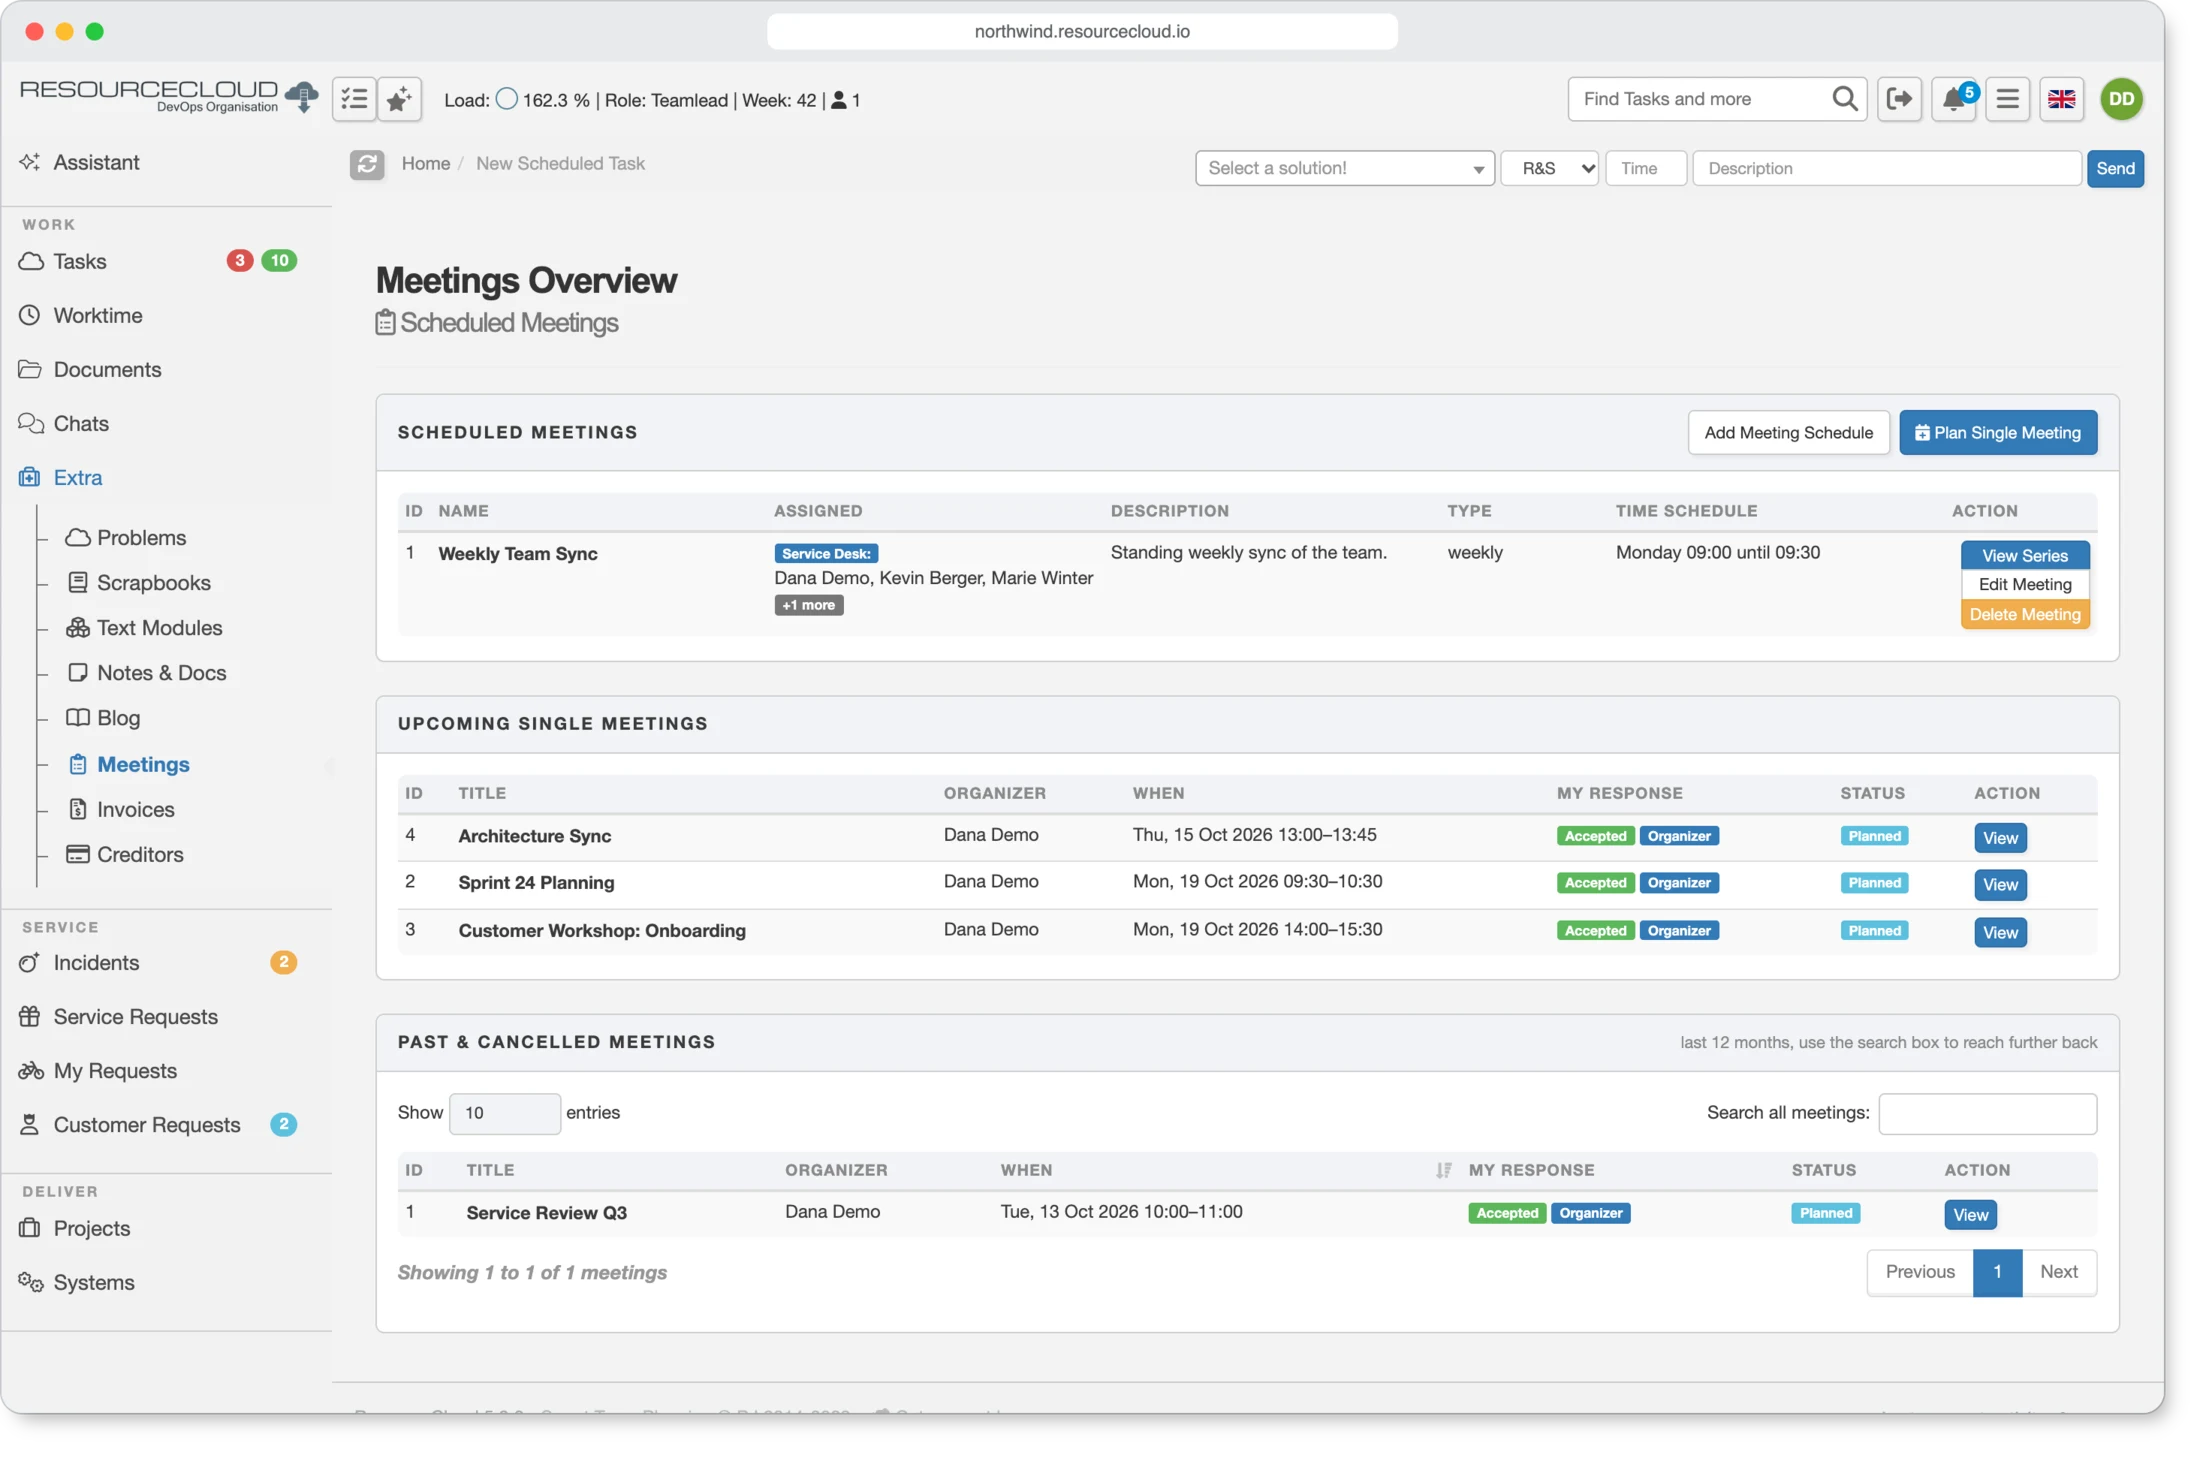The height and width of the screenshot is (1458, 2200).
Task: Open Assistant in the sidebar
Action: coord(96,162)
